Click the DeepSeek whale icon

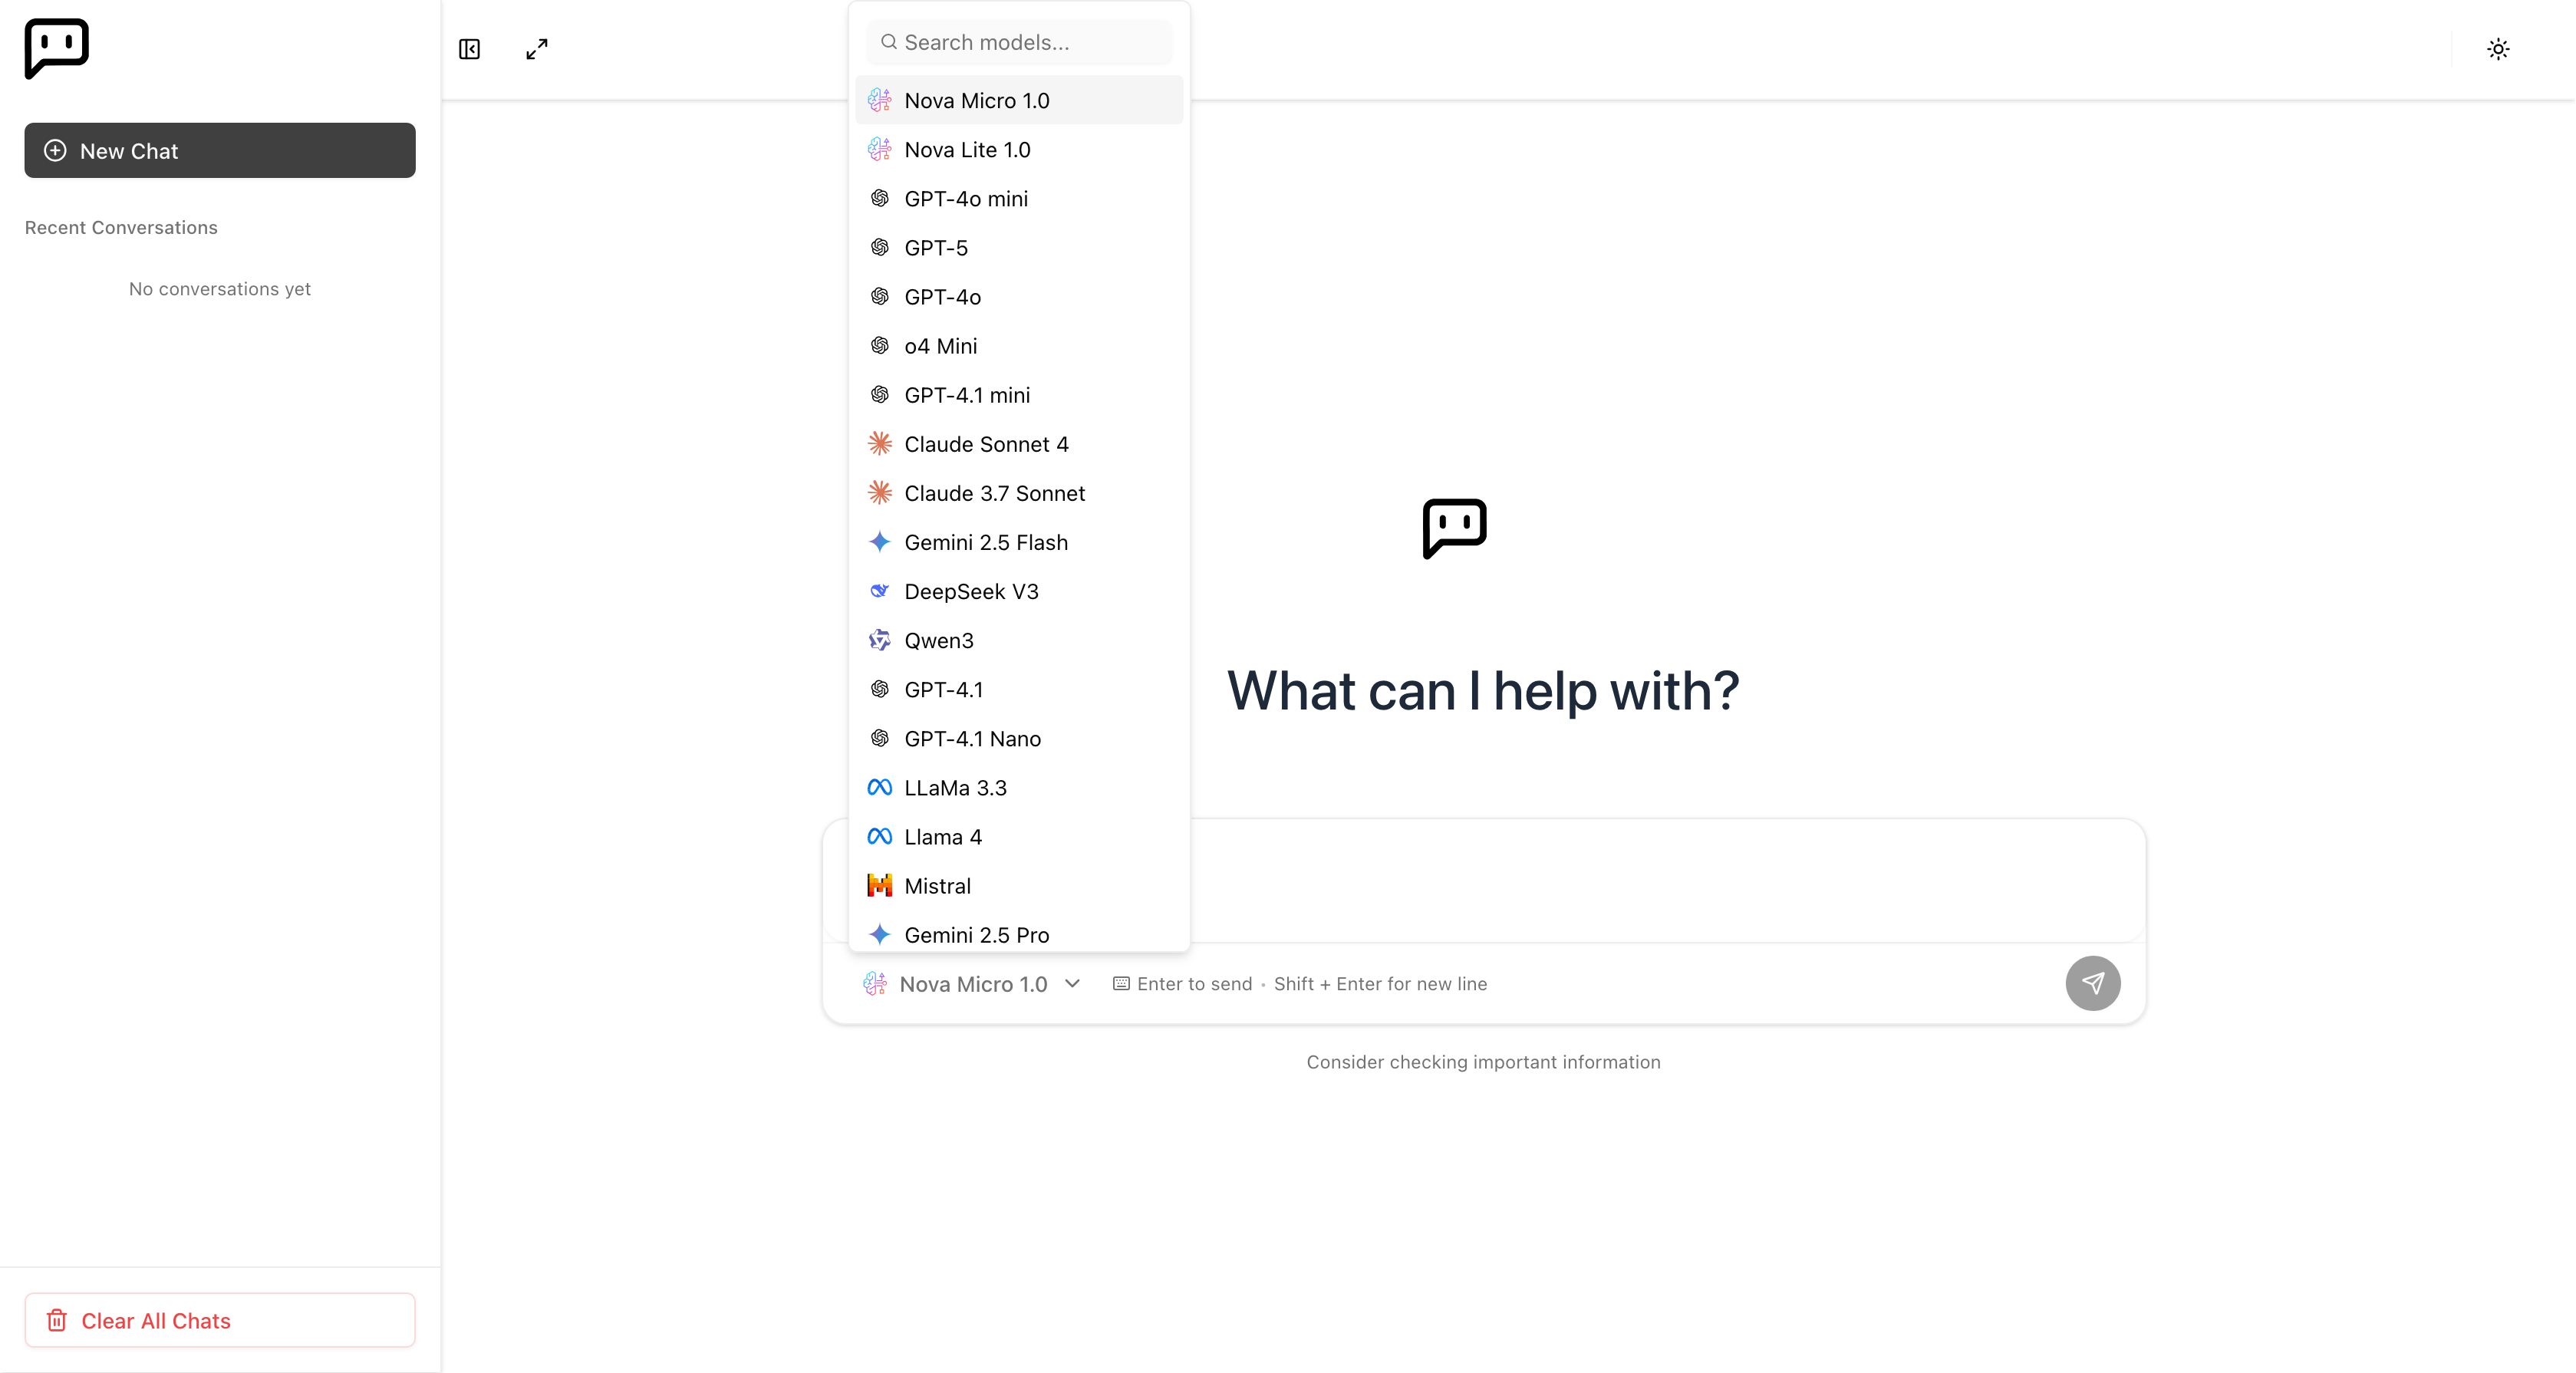tap(880, 591)
